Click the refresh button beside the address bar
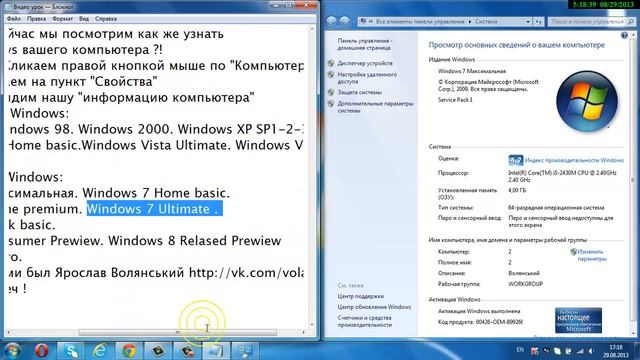This screenshot has width=640, height=360. [539, 22]
